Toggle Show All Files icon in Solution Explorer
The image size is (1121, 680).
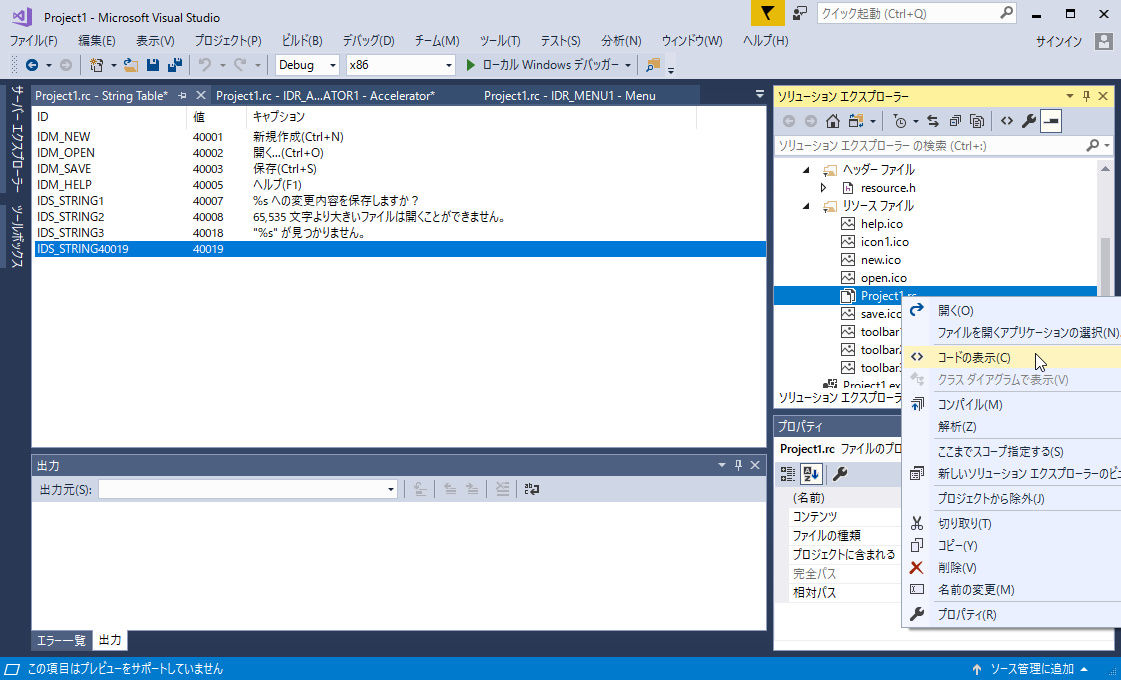pyautogui.click(x=977, y=122)
